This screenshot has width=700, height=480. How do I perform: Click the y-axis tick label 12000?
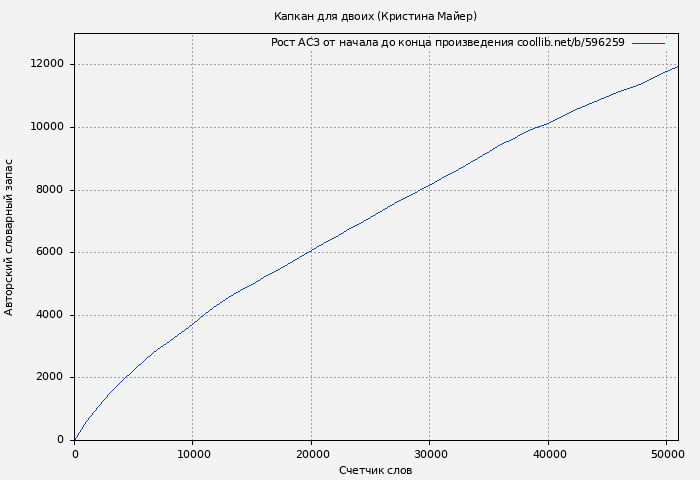47,64
